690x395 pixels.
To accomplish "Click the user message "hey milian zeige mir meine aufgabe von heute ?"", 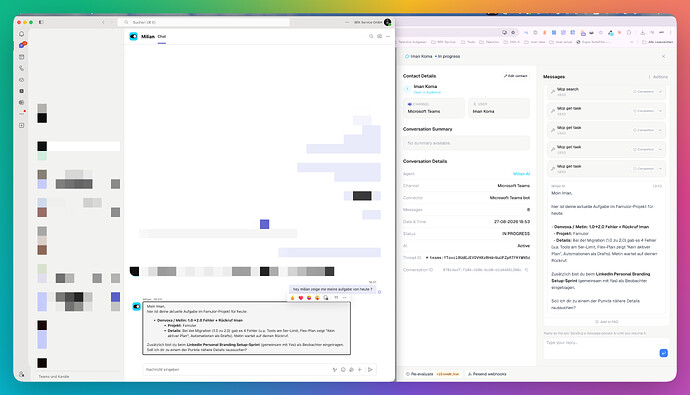I will [x=332, y=289].
